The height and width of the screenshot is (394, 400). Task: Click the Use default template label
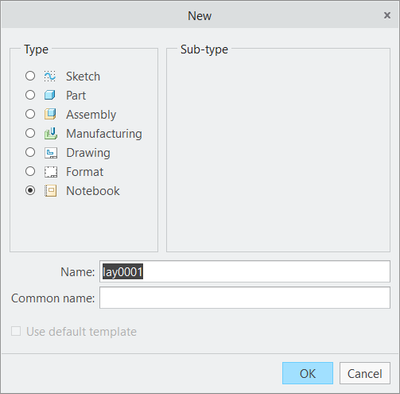click(81, 331)
